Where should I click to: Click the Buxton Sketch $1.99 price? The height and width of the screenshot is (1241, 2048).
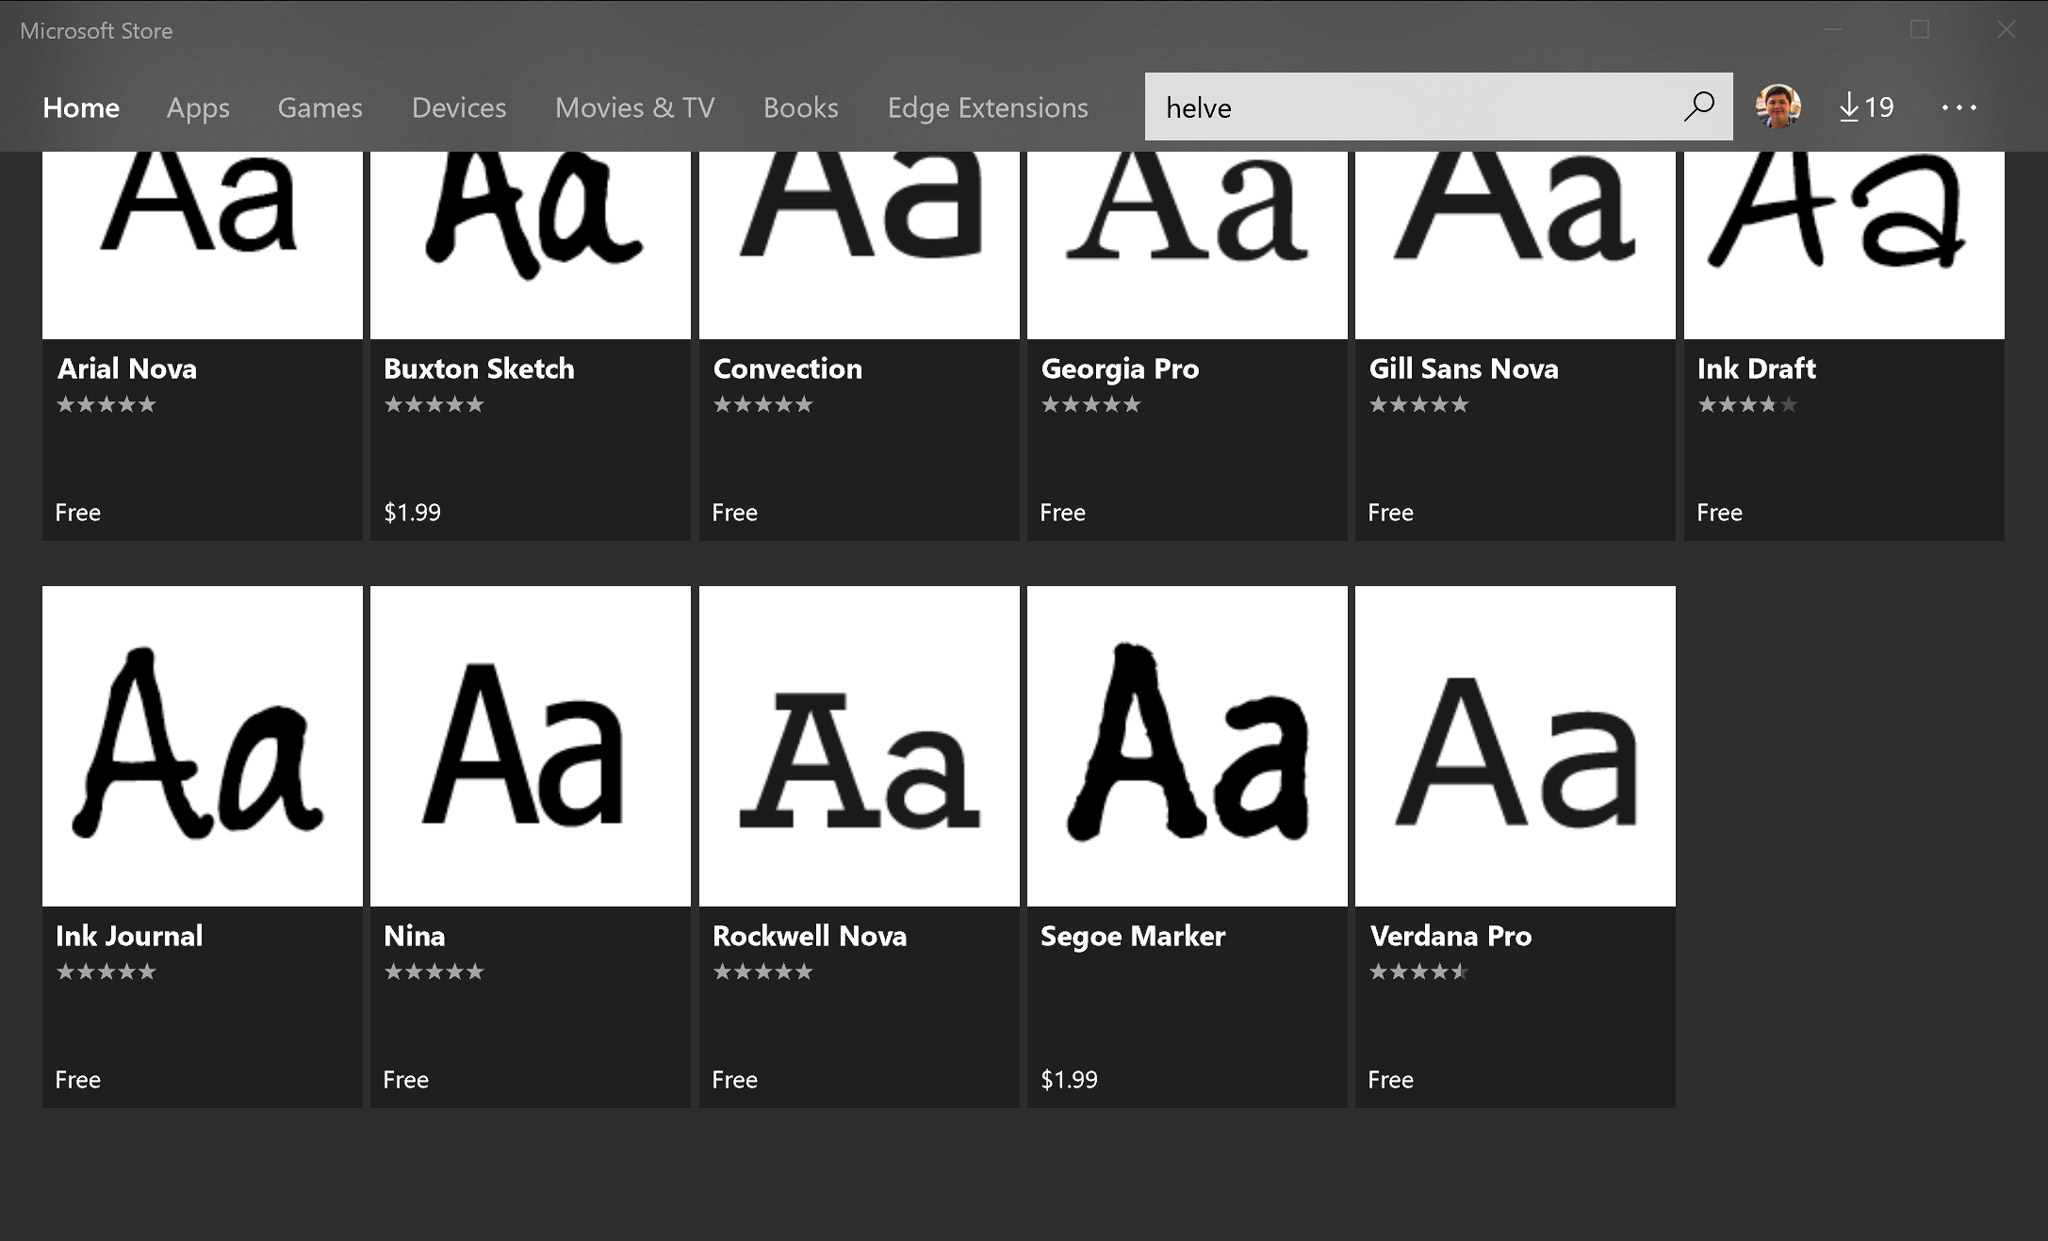412,513
